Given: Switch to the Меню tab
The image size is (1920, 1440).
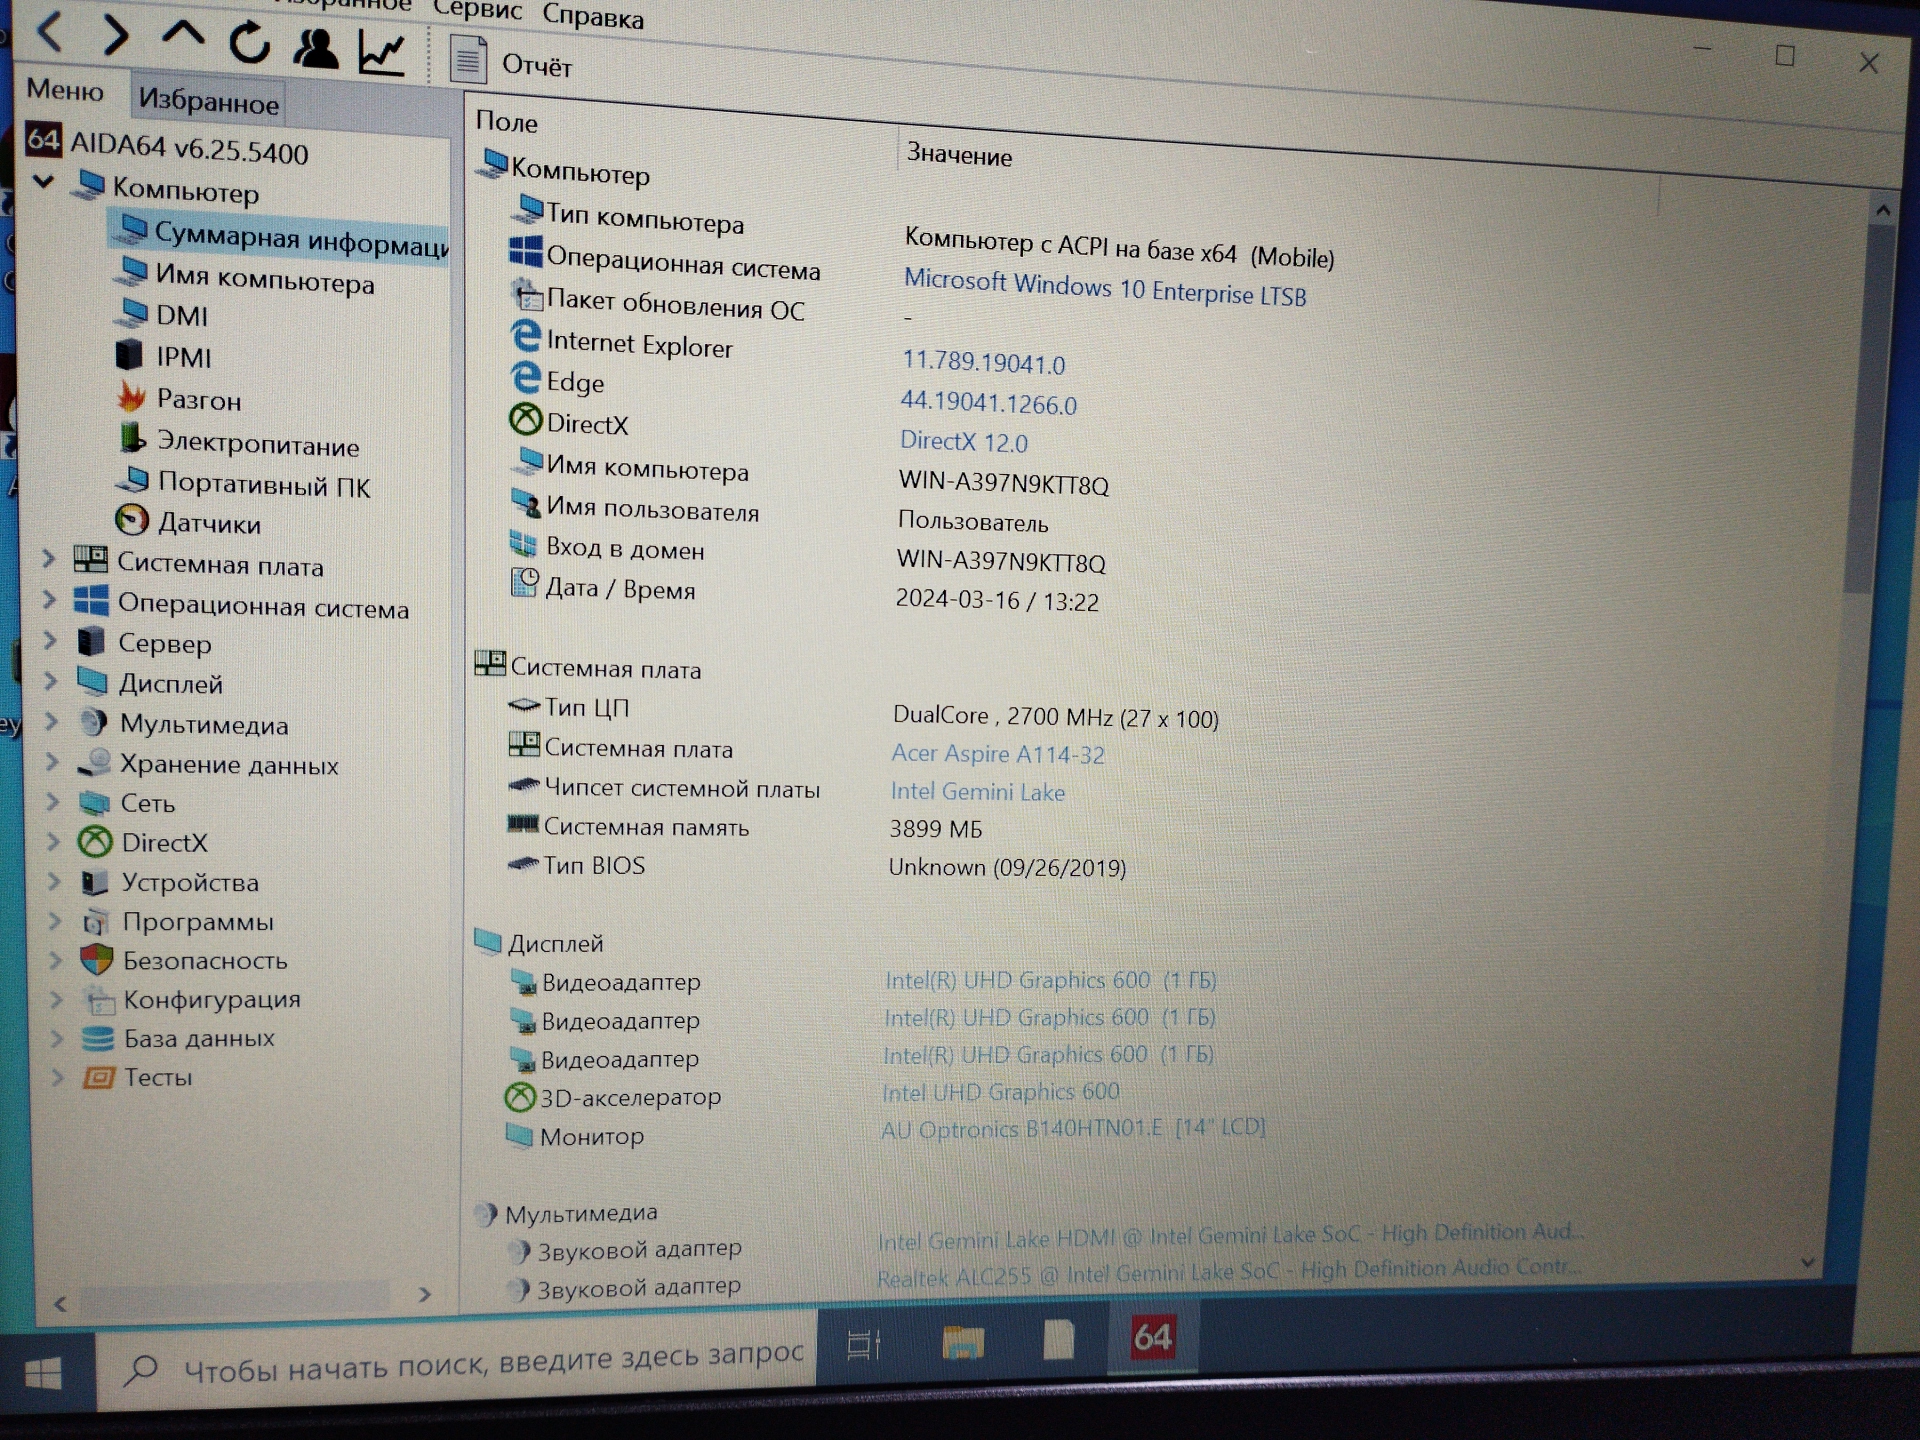Looking at the screenshot, I should [x=65, y=90].
